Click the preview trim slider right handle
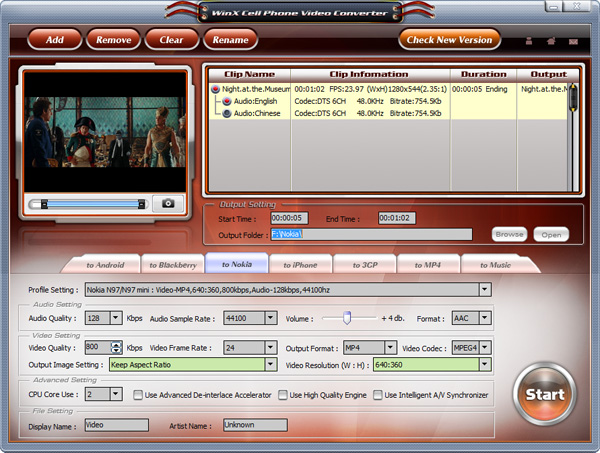The height and width of the screenshot is (453, 600). tap(142, 204)
